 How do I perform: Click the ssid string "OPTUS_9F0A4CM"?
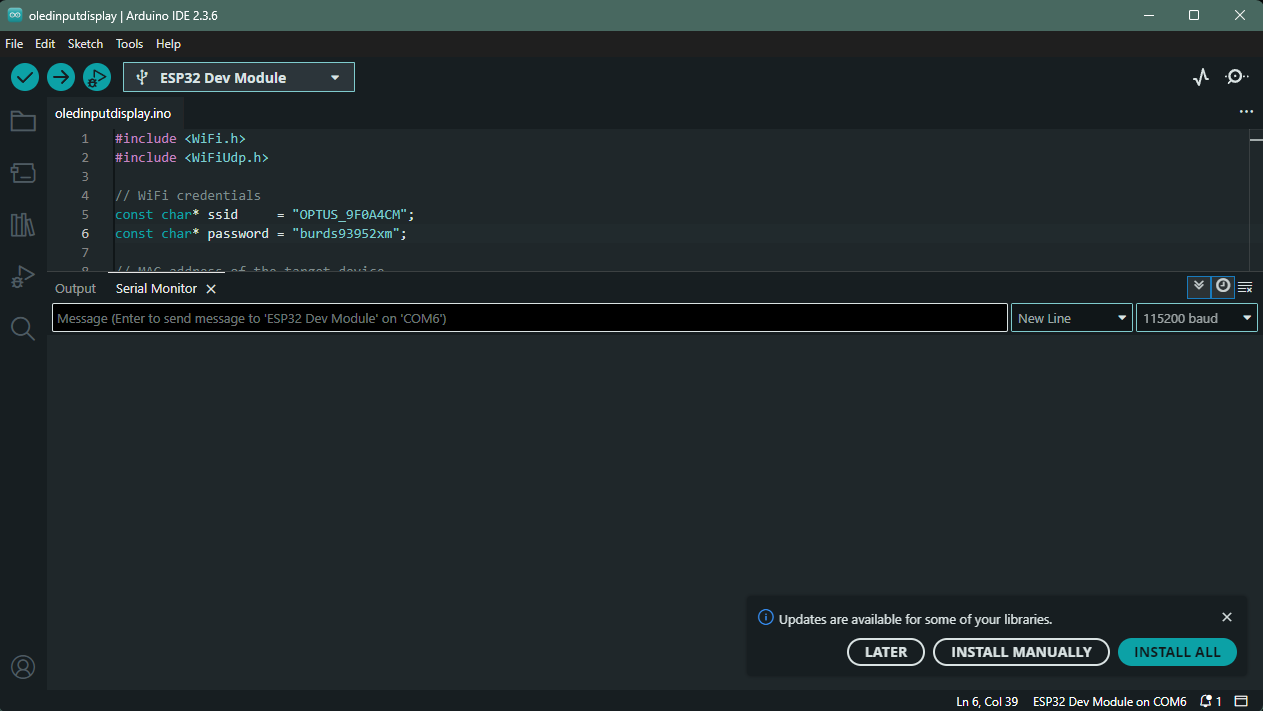click(348, 215)
